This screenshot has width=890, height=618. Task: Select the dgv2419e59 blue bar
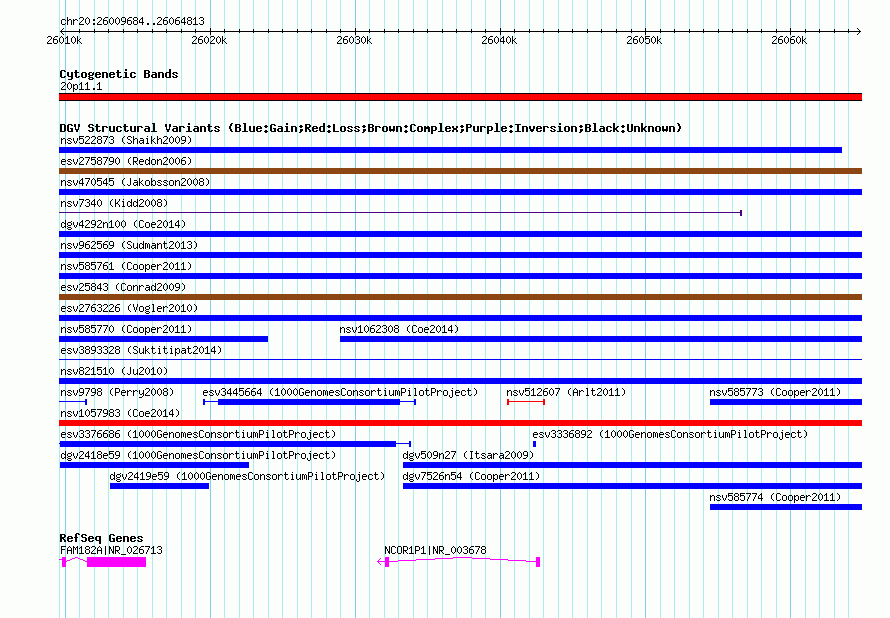159,486
